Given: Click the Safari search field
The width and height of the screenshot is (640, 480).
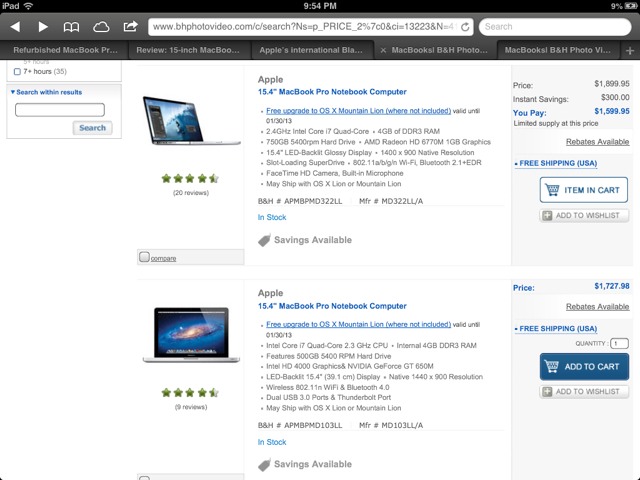Looking at the screenshot, I should tap(555, 27).
